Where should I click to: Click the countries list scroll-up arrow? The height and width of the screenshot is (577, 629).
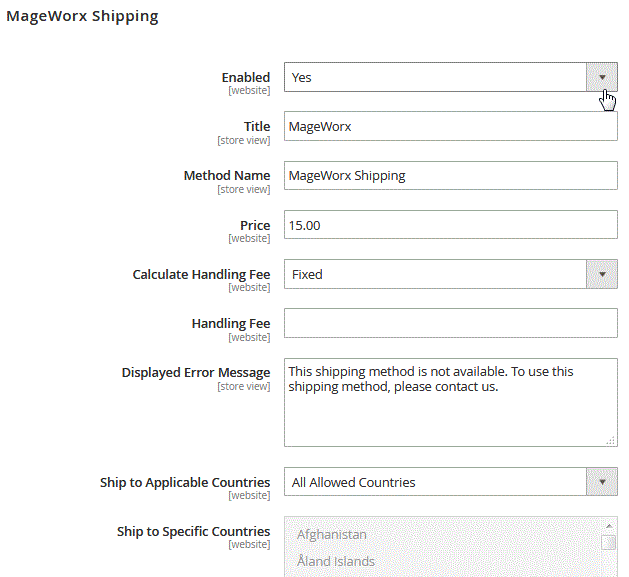[607, 526]
